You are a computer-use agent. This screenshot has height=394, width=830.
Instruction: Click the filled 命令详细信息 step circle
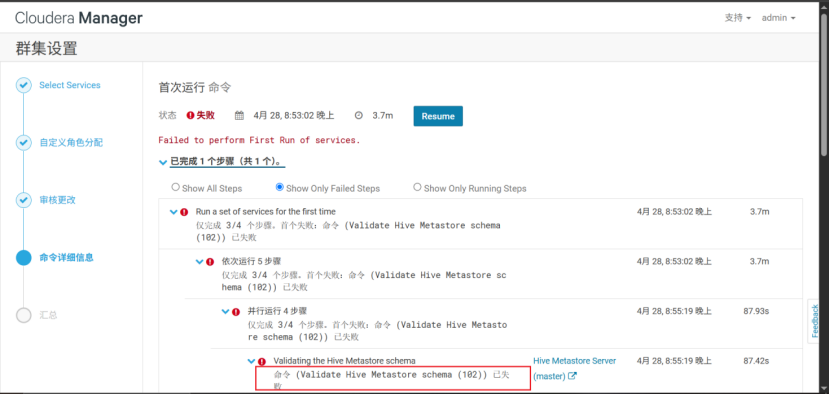coord(24,258)
